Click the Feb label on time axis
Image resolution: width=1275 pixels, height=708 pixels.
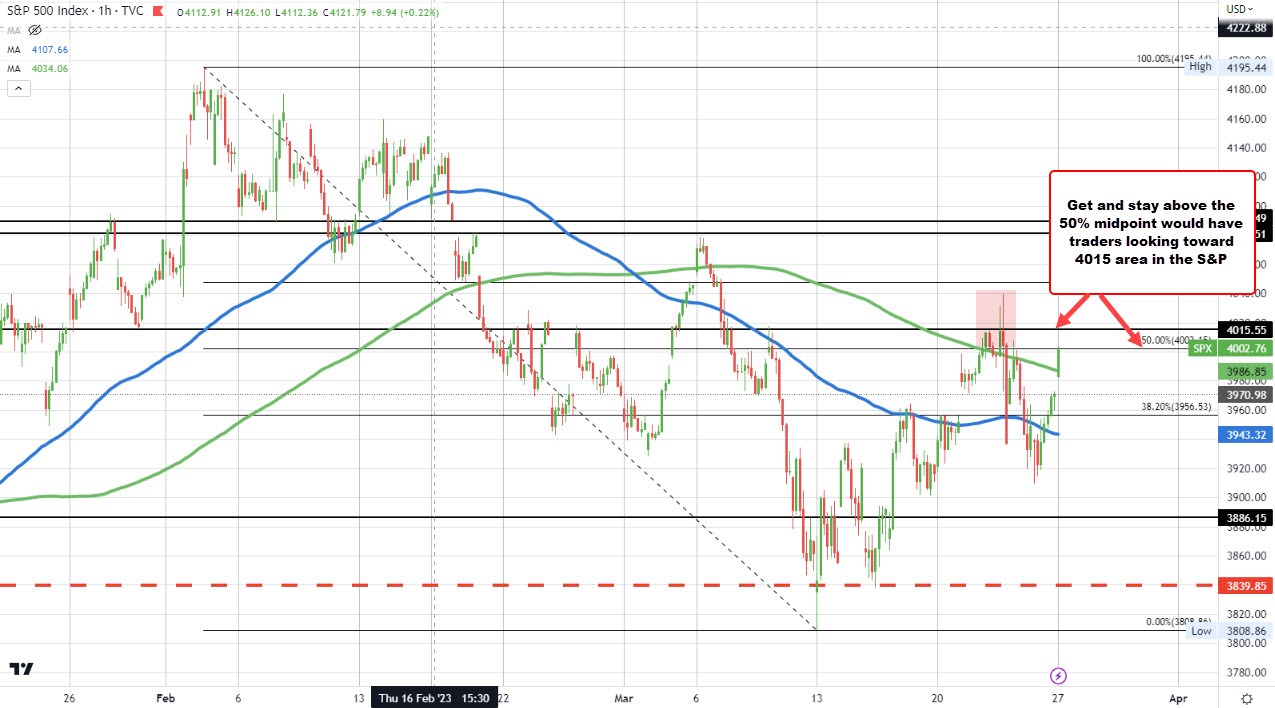click(x=168, y=698)
